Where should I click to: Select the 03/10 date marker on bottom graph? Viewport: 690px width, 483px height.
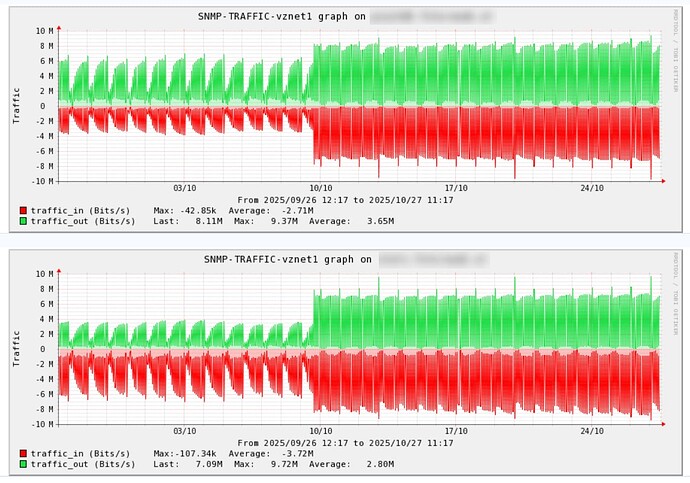coord(184,431)
